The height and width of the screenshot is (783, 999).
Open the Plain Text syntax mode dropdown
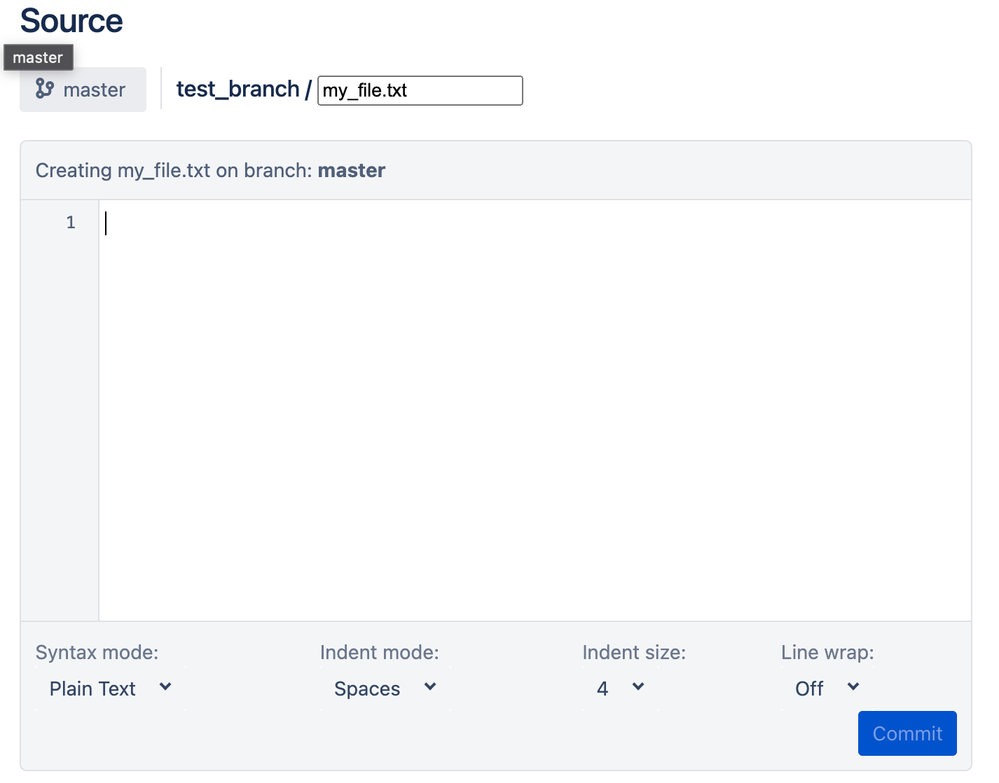pyautogui.click(x=110, y=689)
